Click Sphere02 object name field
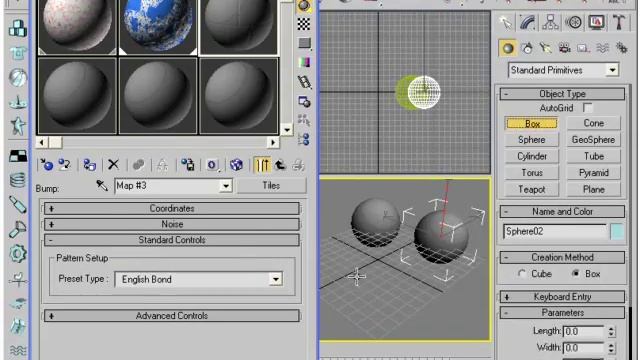This screenshot has width=640, height=360. click(555, 231)
